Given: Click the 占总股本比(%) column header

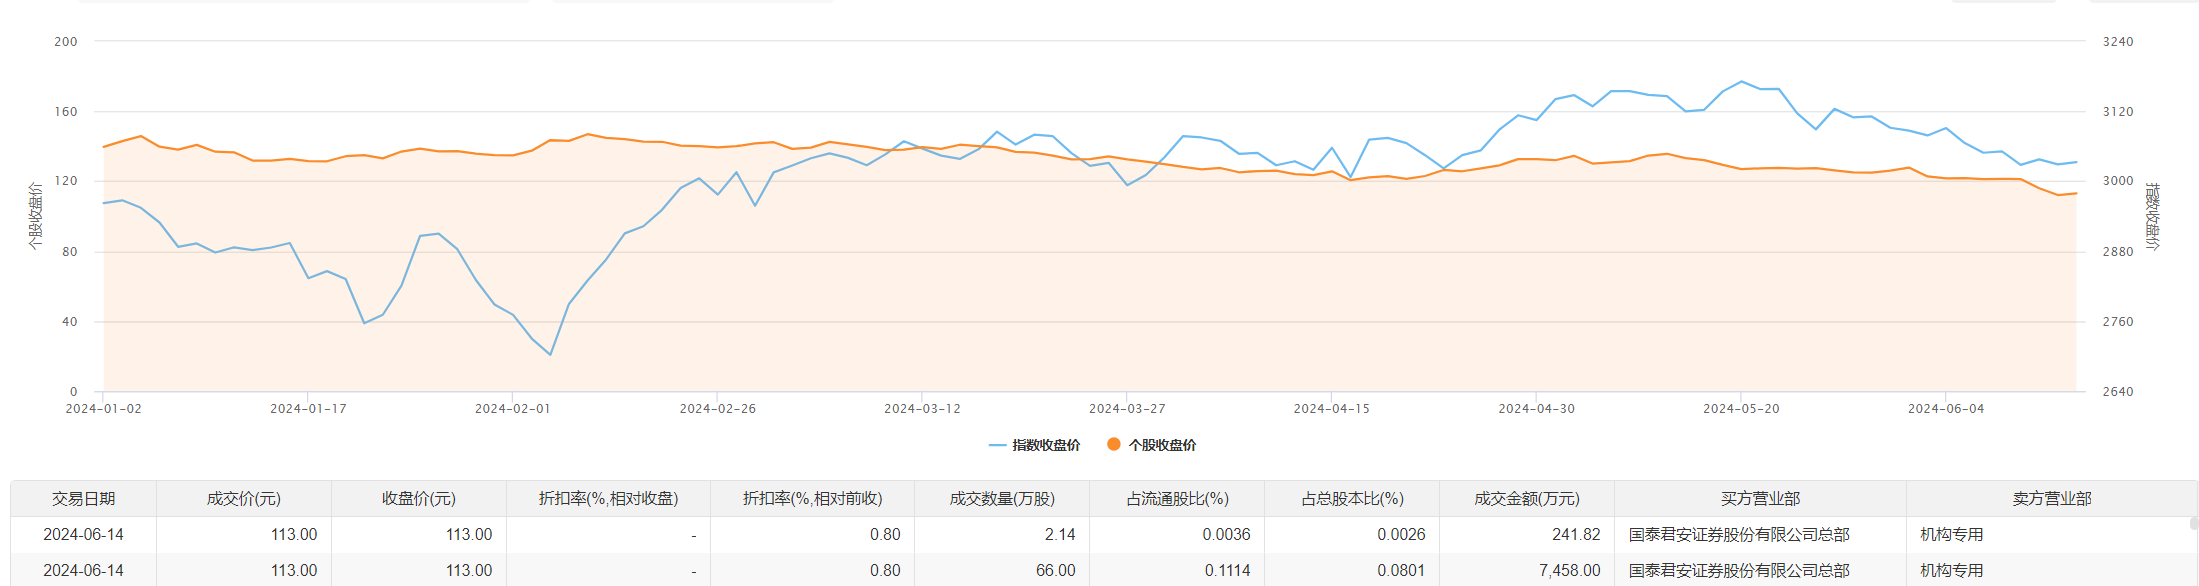Looking at the screenshot, I should pos(1352,499).
